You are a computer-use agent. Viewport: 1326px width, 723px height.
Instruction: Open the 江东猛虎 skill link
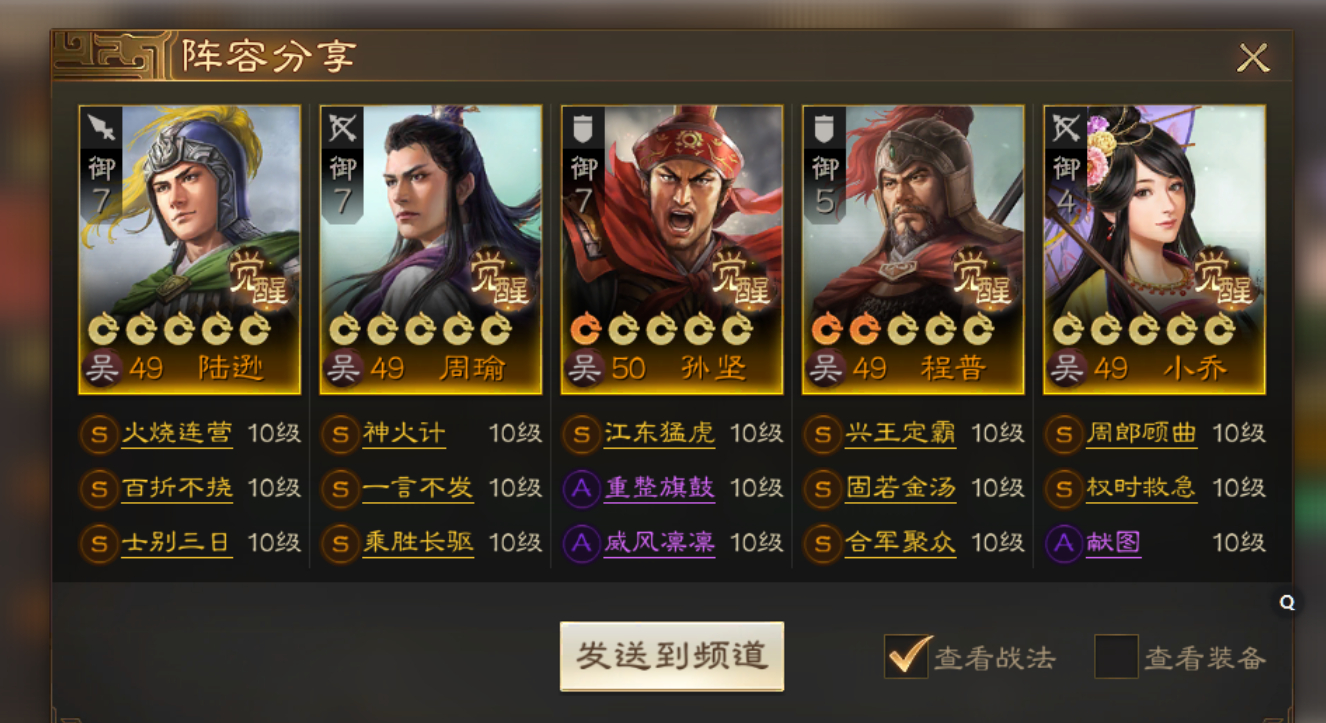point(659,434)
